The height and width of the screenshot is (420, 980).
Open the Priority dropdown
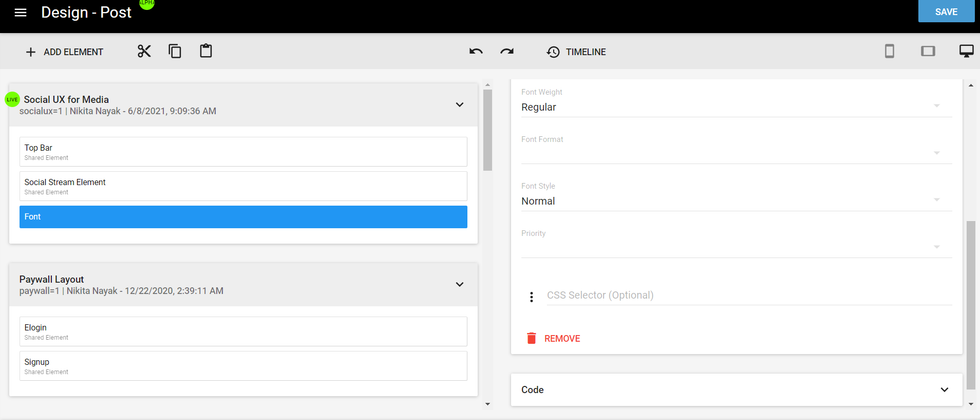(x=730, y=247)
